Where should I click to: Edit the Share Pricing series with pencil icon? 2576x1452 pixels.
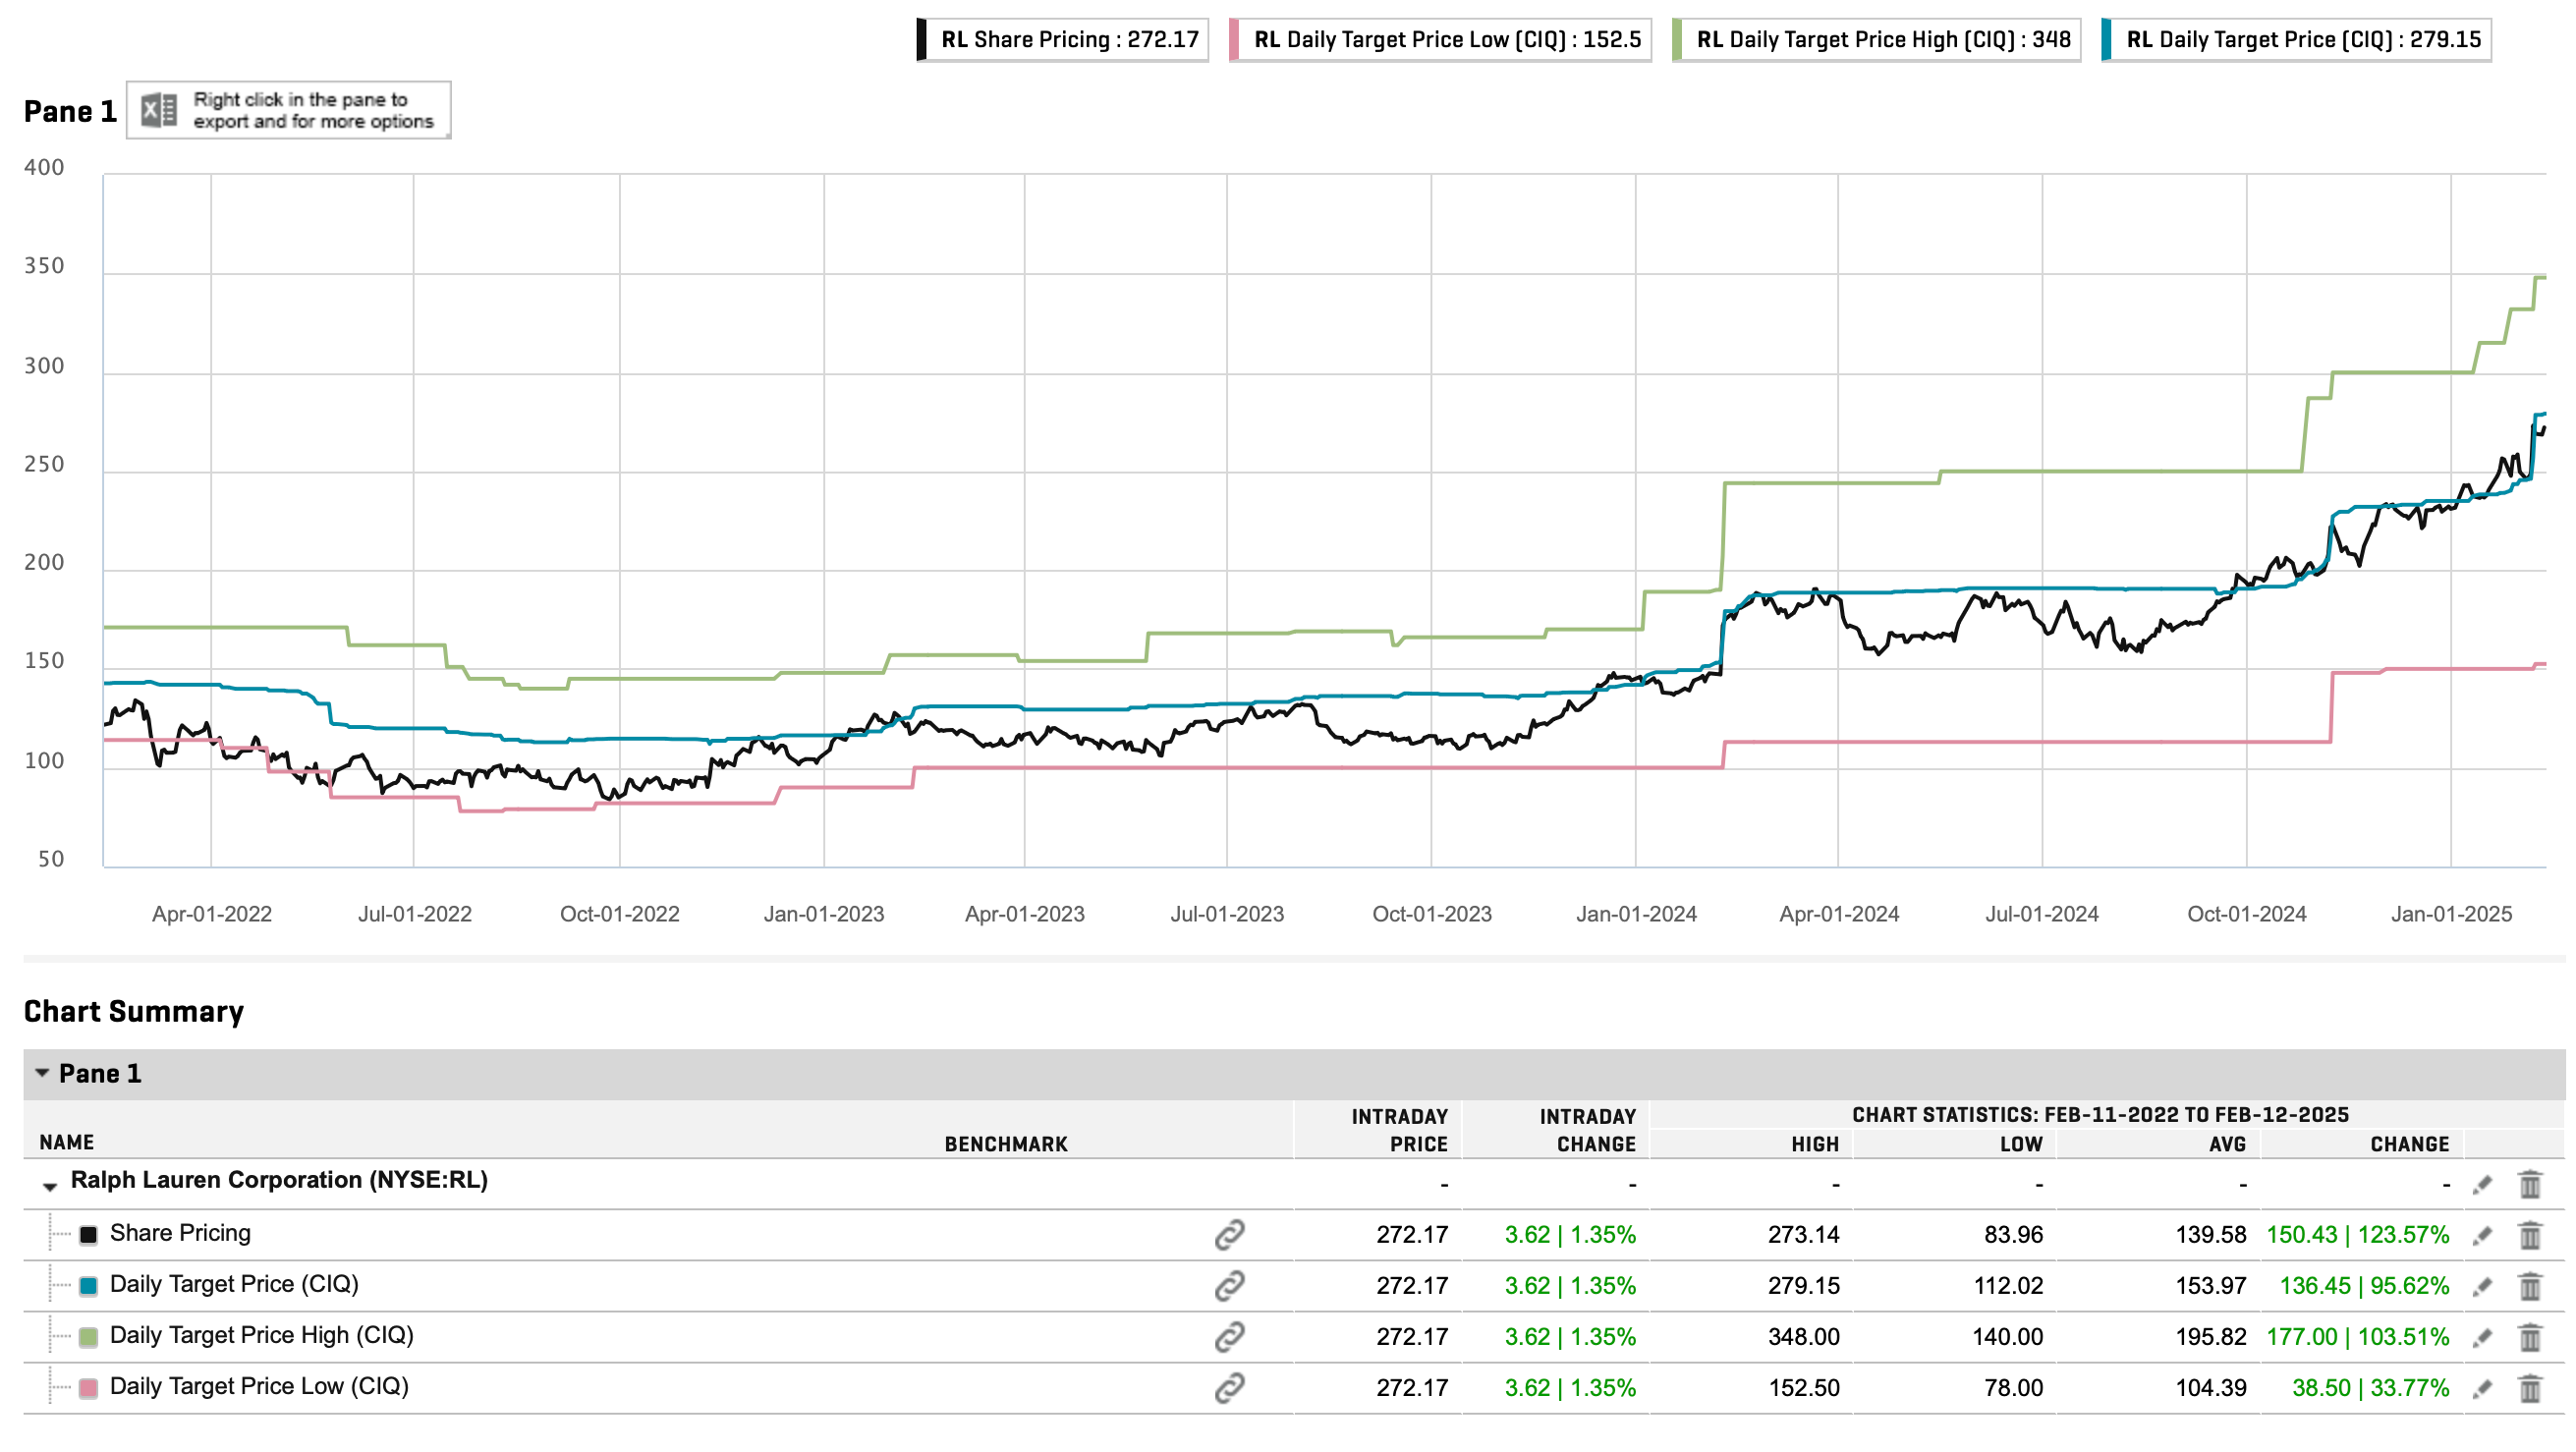point(2482,1236)
